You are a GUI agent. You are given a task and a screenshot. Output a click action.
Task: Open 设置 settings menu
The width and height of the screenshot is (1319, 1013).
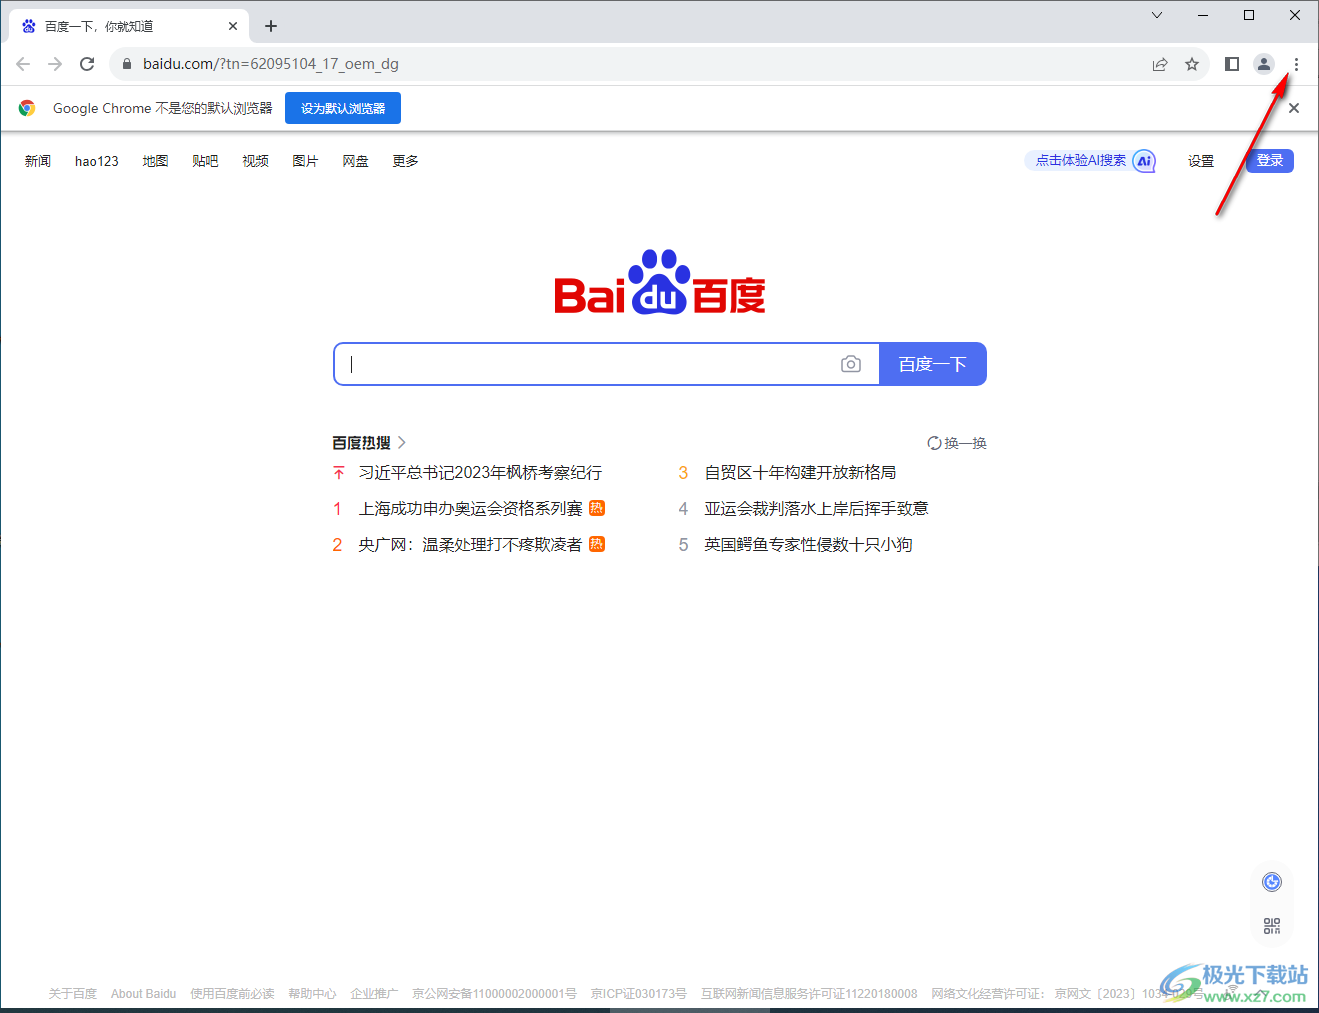click(x=1201, y=161)
